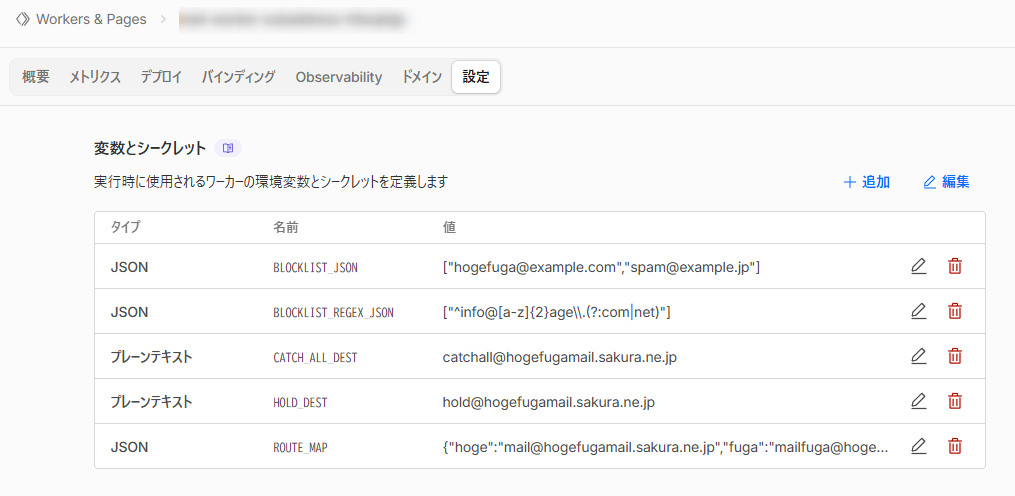Screen dimensions: 1015x496
Task: Click the JSON type cell for BLOCKLIST_JSON
Action: tap(129, 267)
